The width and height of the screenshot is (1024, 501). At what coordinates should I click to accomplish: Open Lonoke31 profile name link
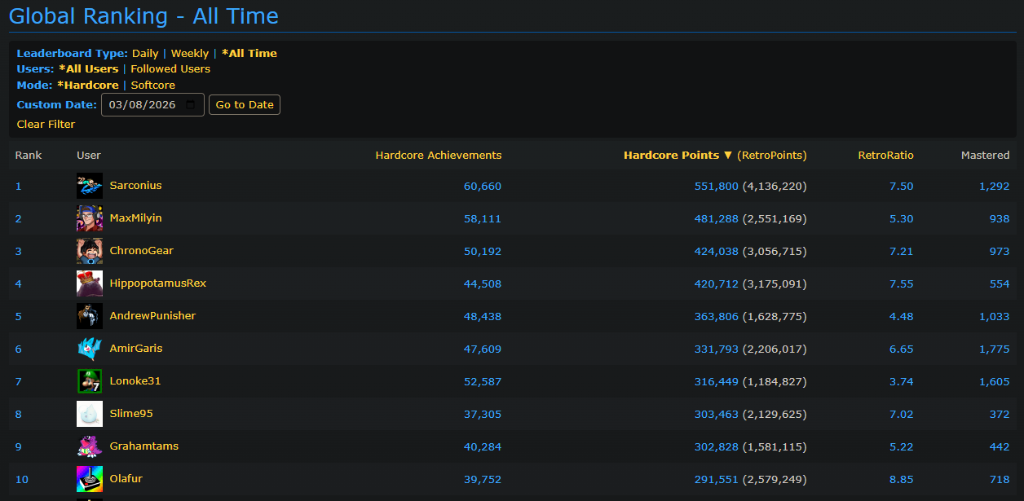click(135, 381)
